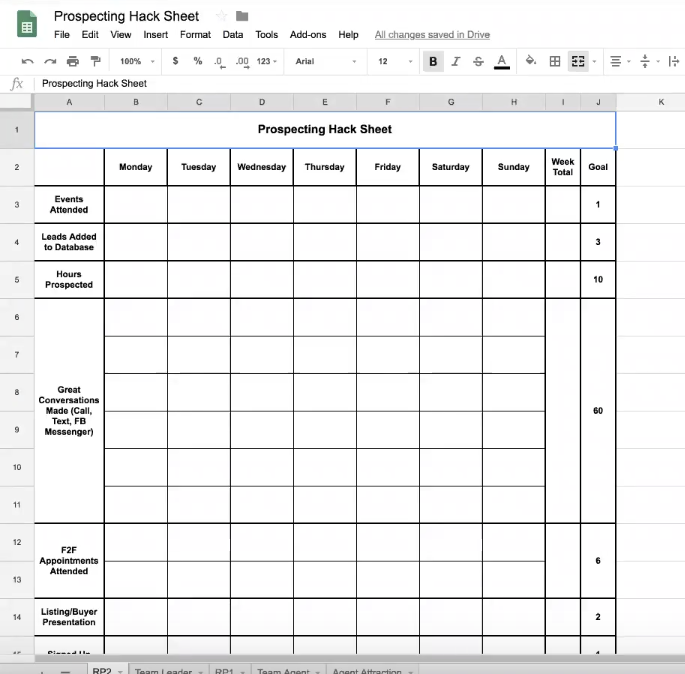Click the Undo arrow icon
Screen dimensions: 685x674
(27, 62)
